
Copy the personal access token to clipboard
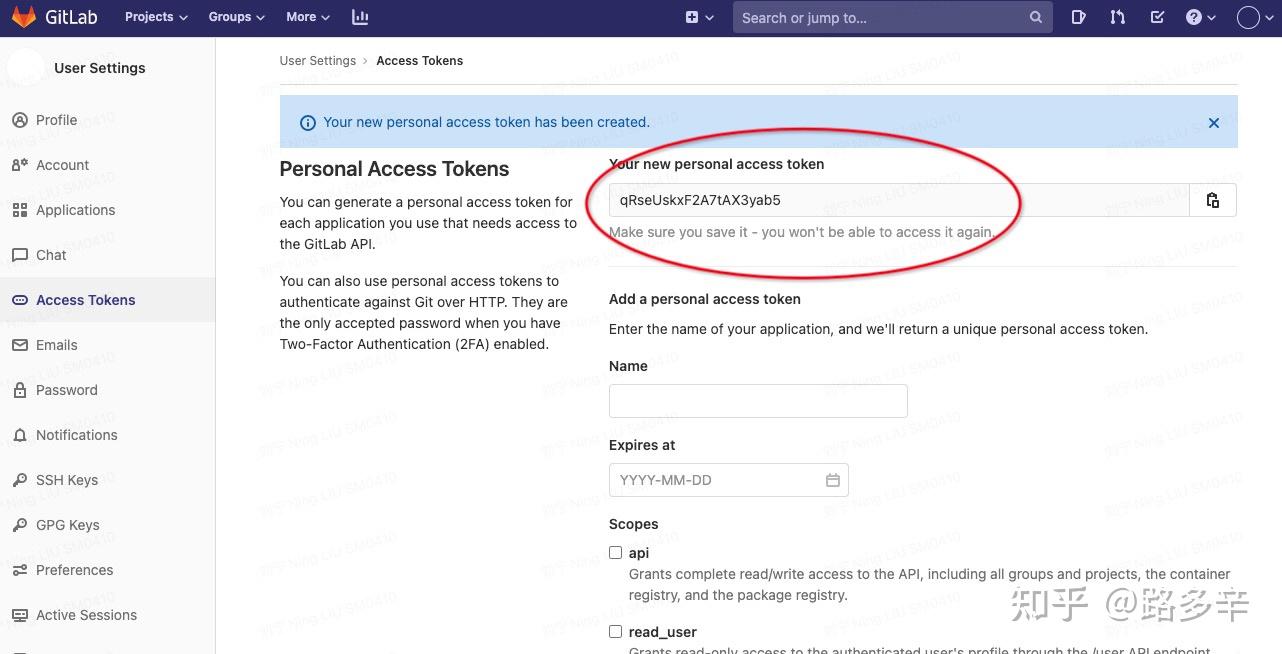tap(1212, 200)
